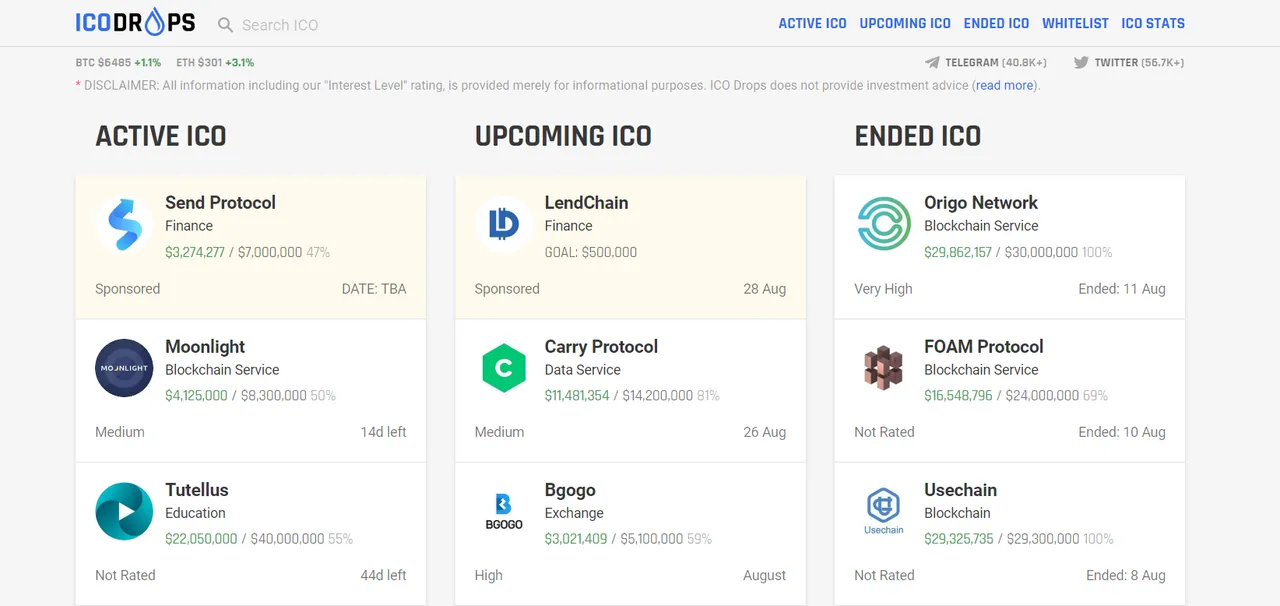Click Send Protocol's $3,274,277 raised amount

point(195,252)
